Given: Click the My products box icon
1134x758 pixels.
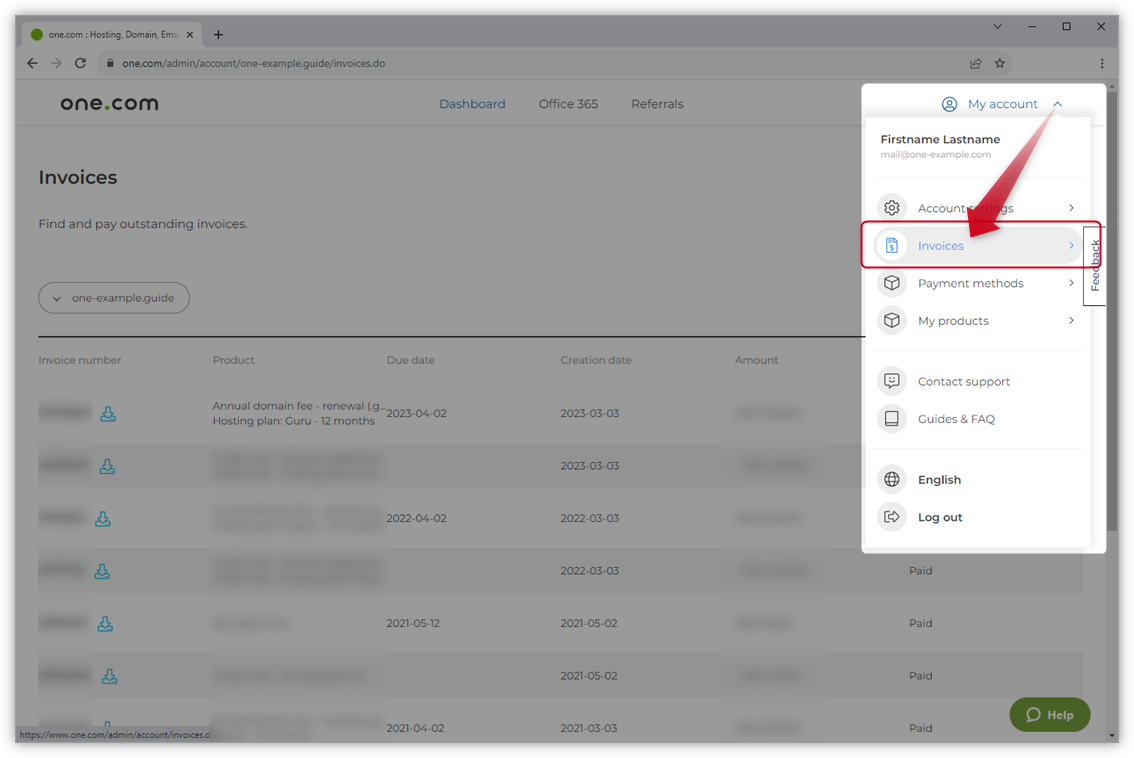Looking at the screenshot, I should click(x=892, y=321).
